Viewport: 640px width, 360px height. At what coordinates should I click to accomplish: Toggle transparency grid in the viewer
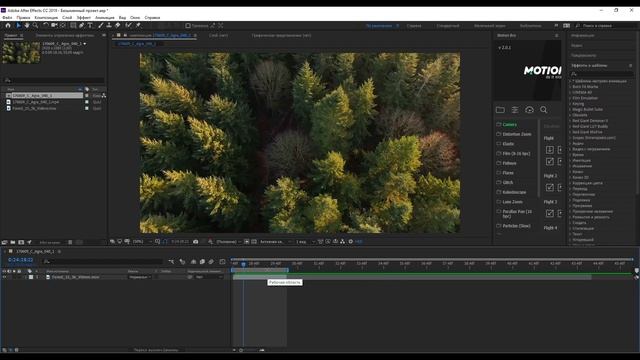click(254, 242)
